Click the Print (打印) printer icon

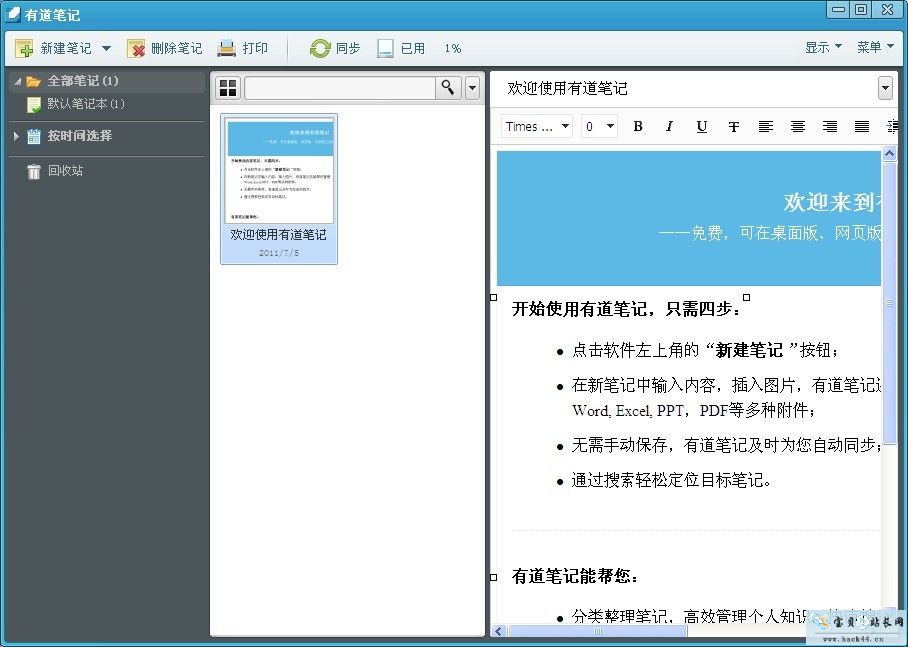click(x=226, y=48)
